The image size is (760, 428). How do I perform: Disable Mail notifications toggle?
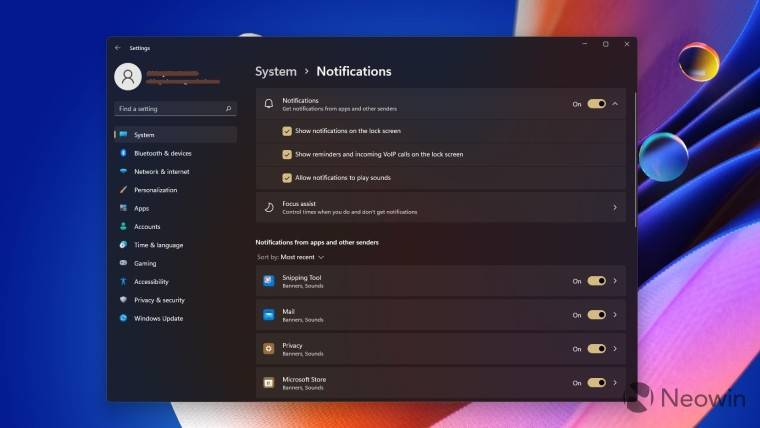(597, 315)
